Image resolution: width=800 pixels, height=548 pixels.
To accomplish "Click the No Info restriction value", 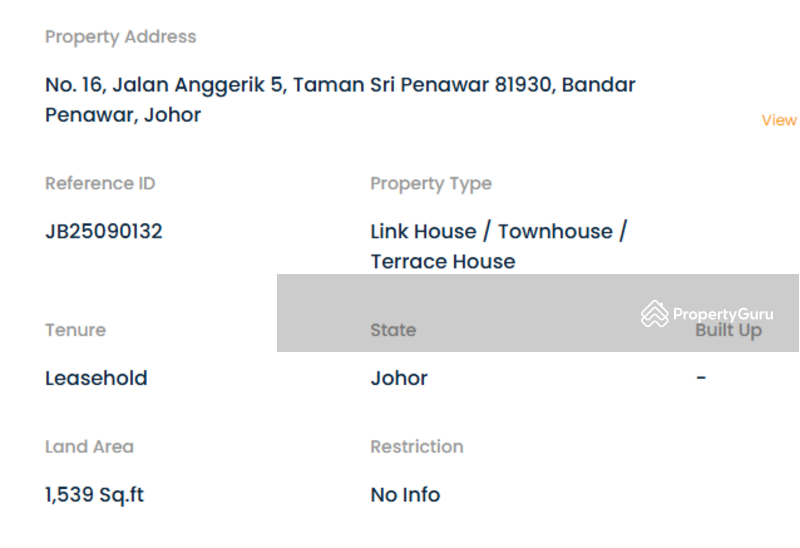I will pos(405,494).
